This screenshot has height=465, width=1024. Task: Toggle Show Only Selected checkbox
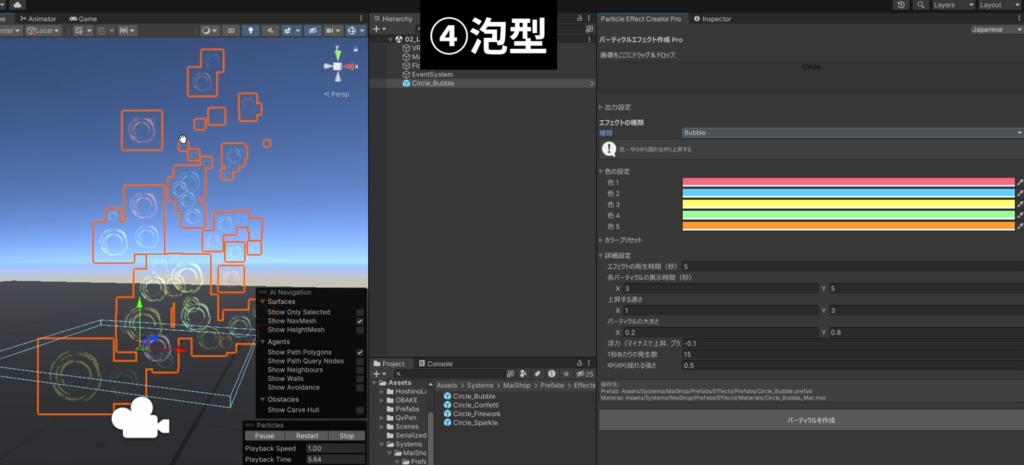point(360,312)
